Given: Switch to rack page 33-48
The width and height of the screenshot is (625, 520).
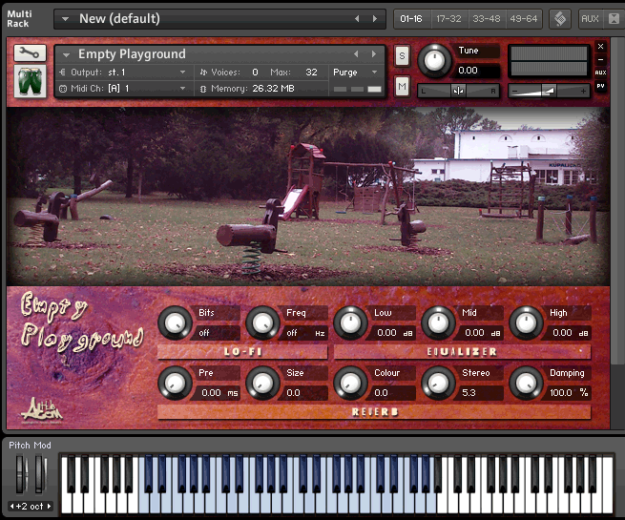Looking at the screenshot, I should [486, 19].
